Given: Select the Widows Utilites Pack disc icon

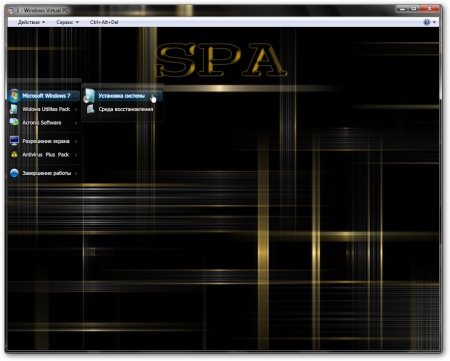Looking at the screenshot, I should [14, 109].
